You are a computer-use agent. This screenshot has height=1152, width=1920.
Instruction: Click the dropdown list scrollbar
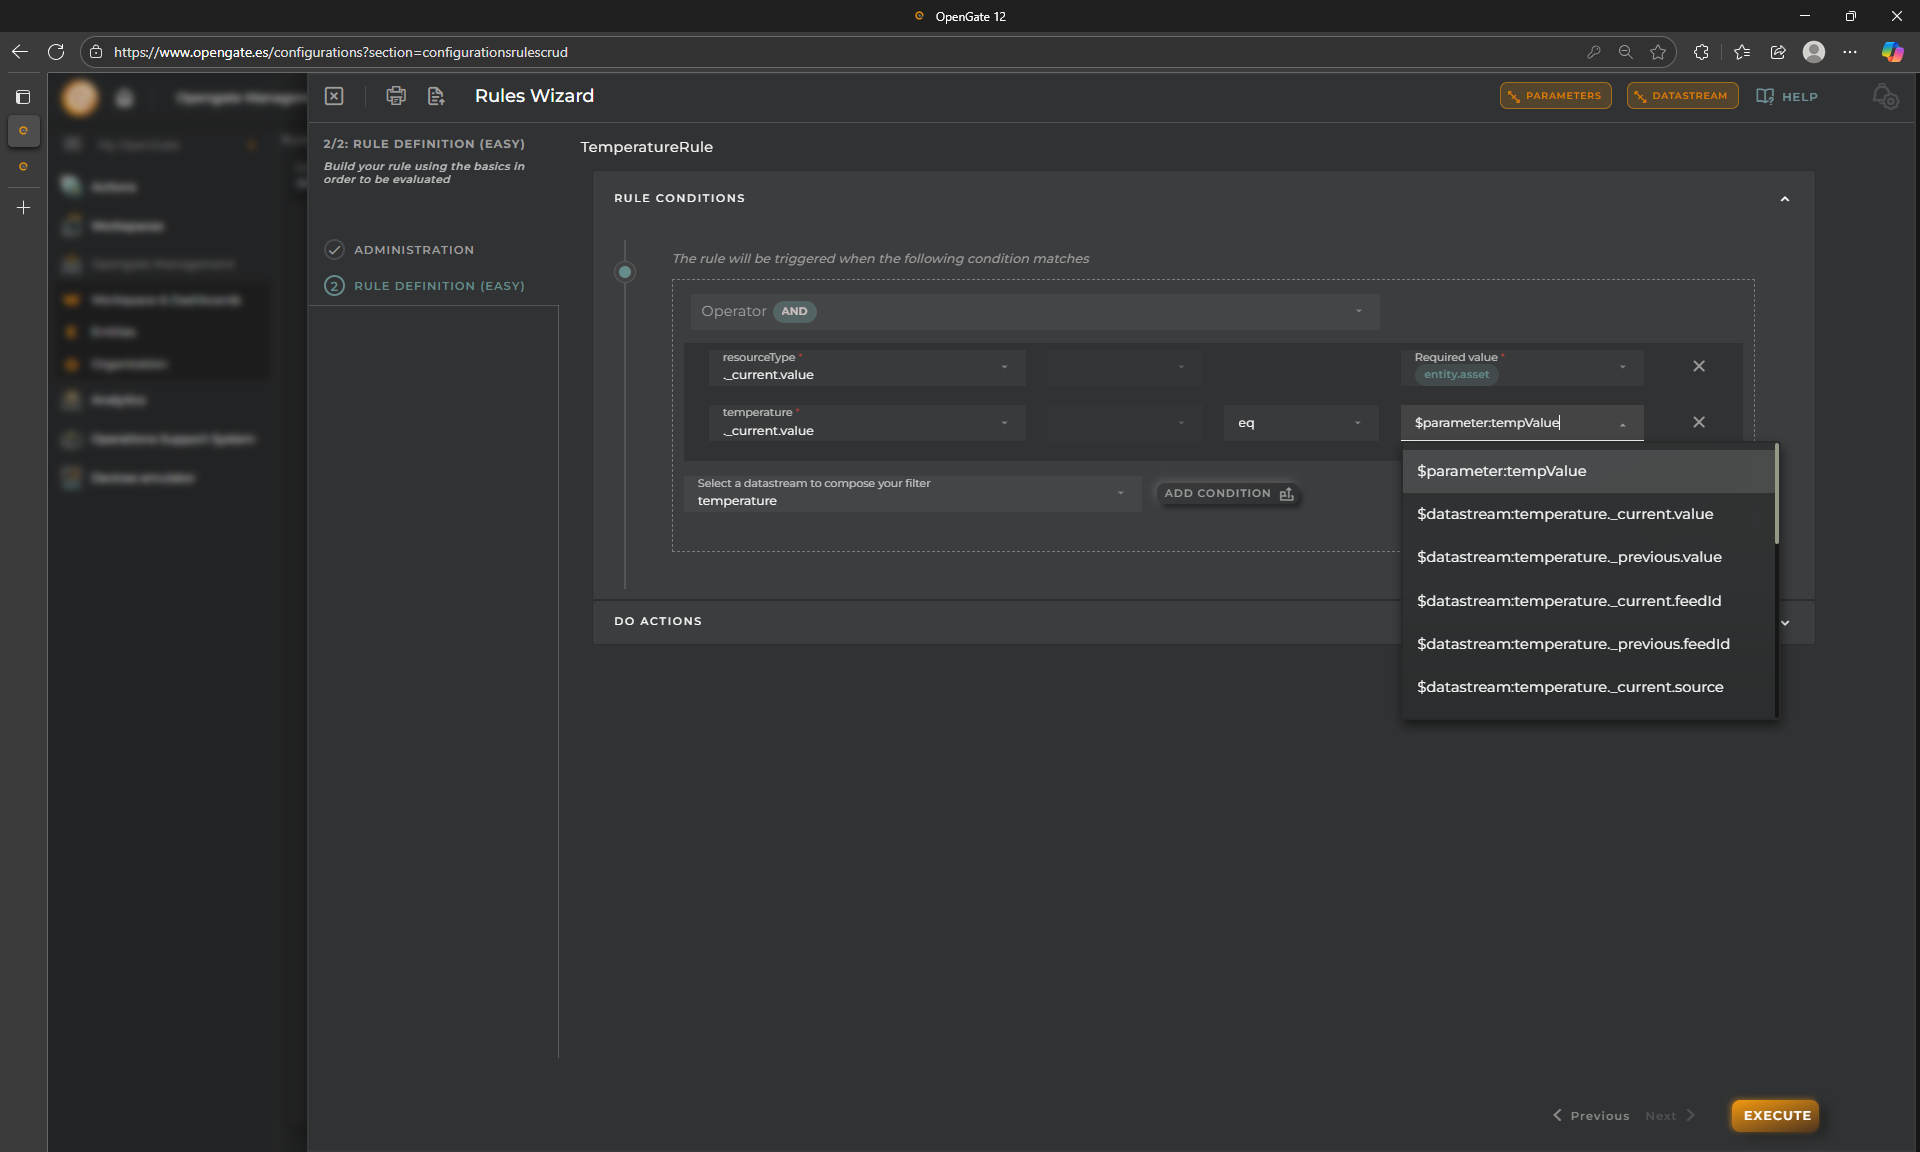coord(1776,496)
